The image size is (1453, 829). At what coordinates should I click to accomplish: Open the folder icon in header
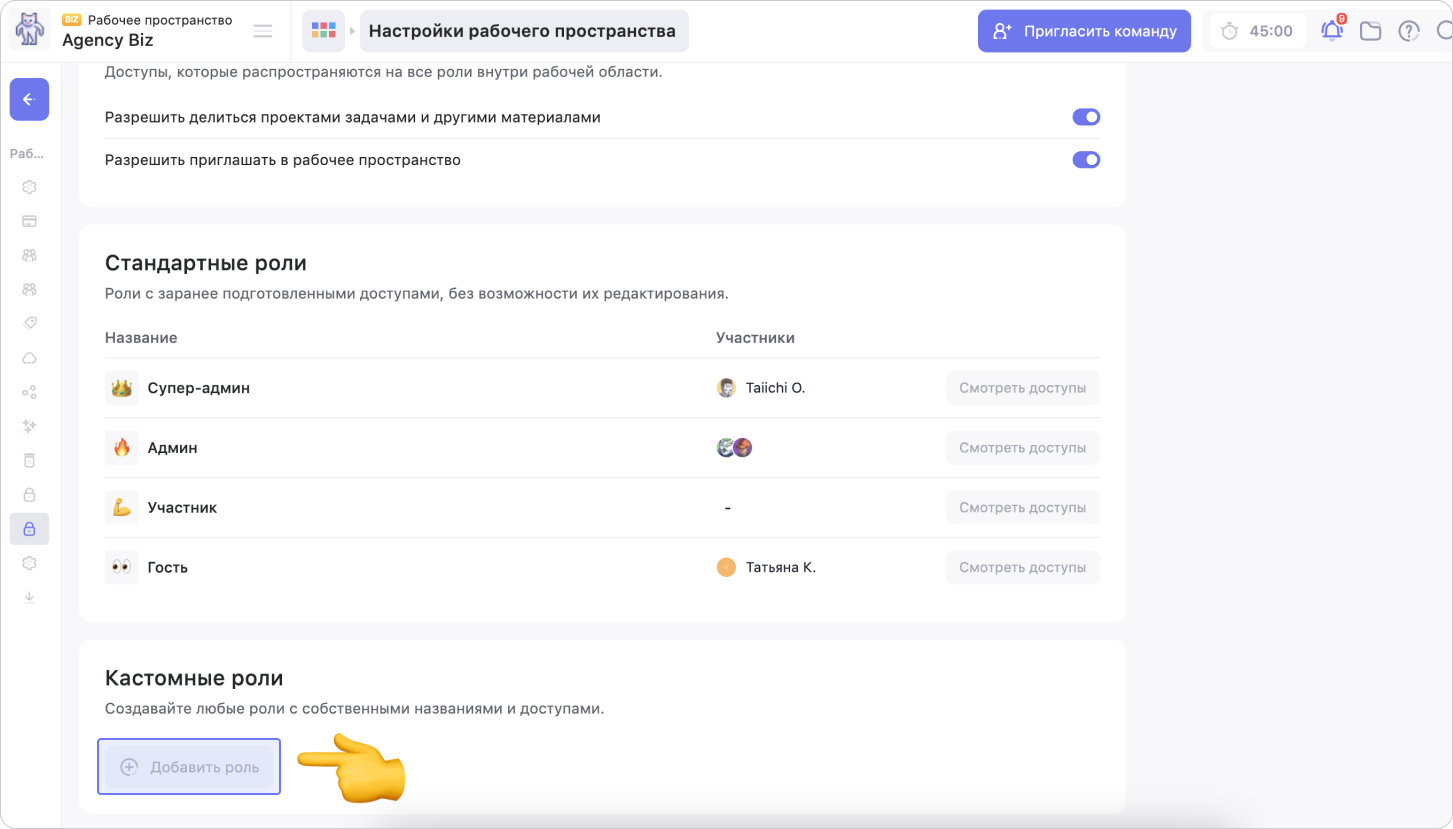(1370, 31)
